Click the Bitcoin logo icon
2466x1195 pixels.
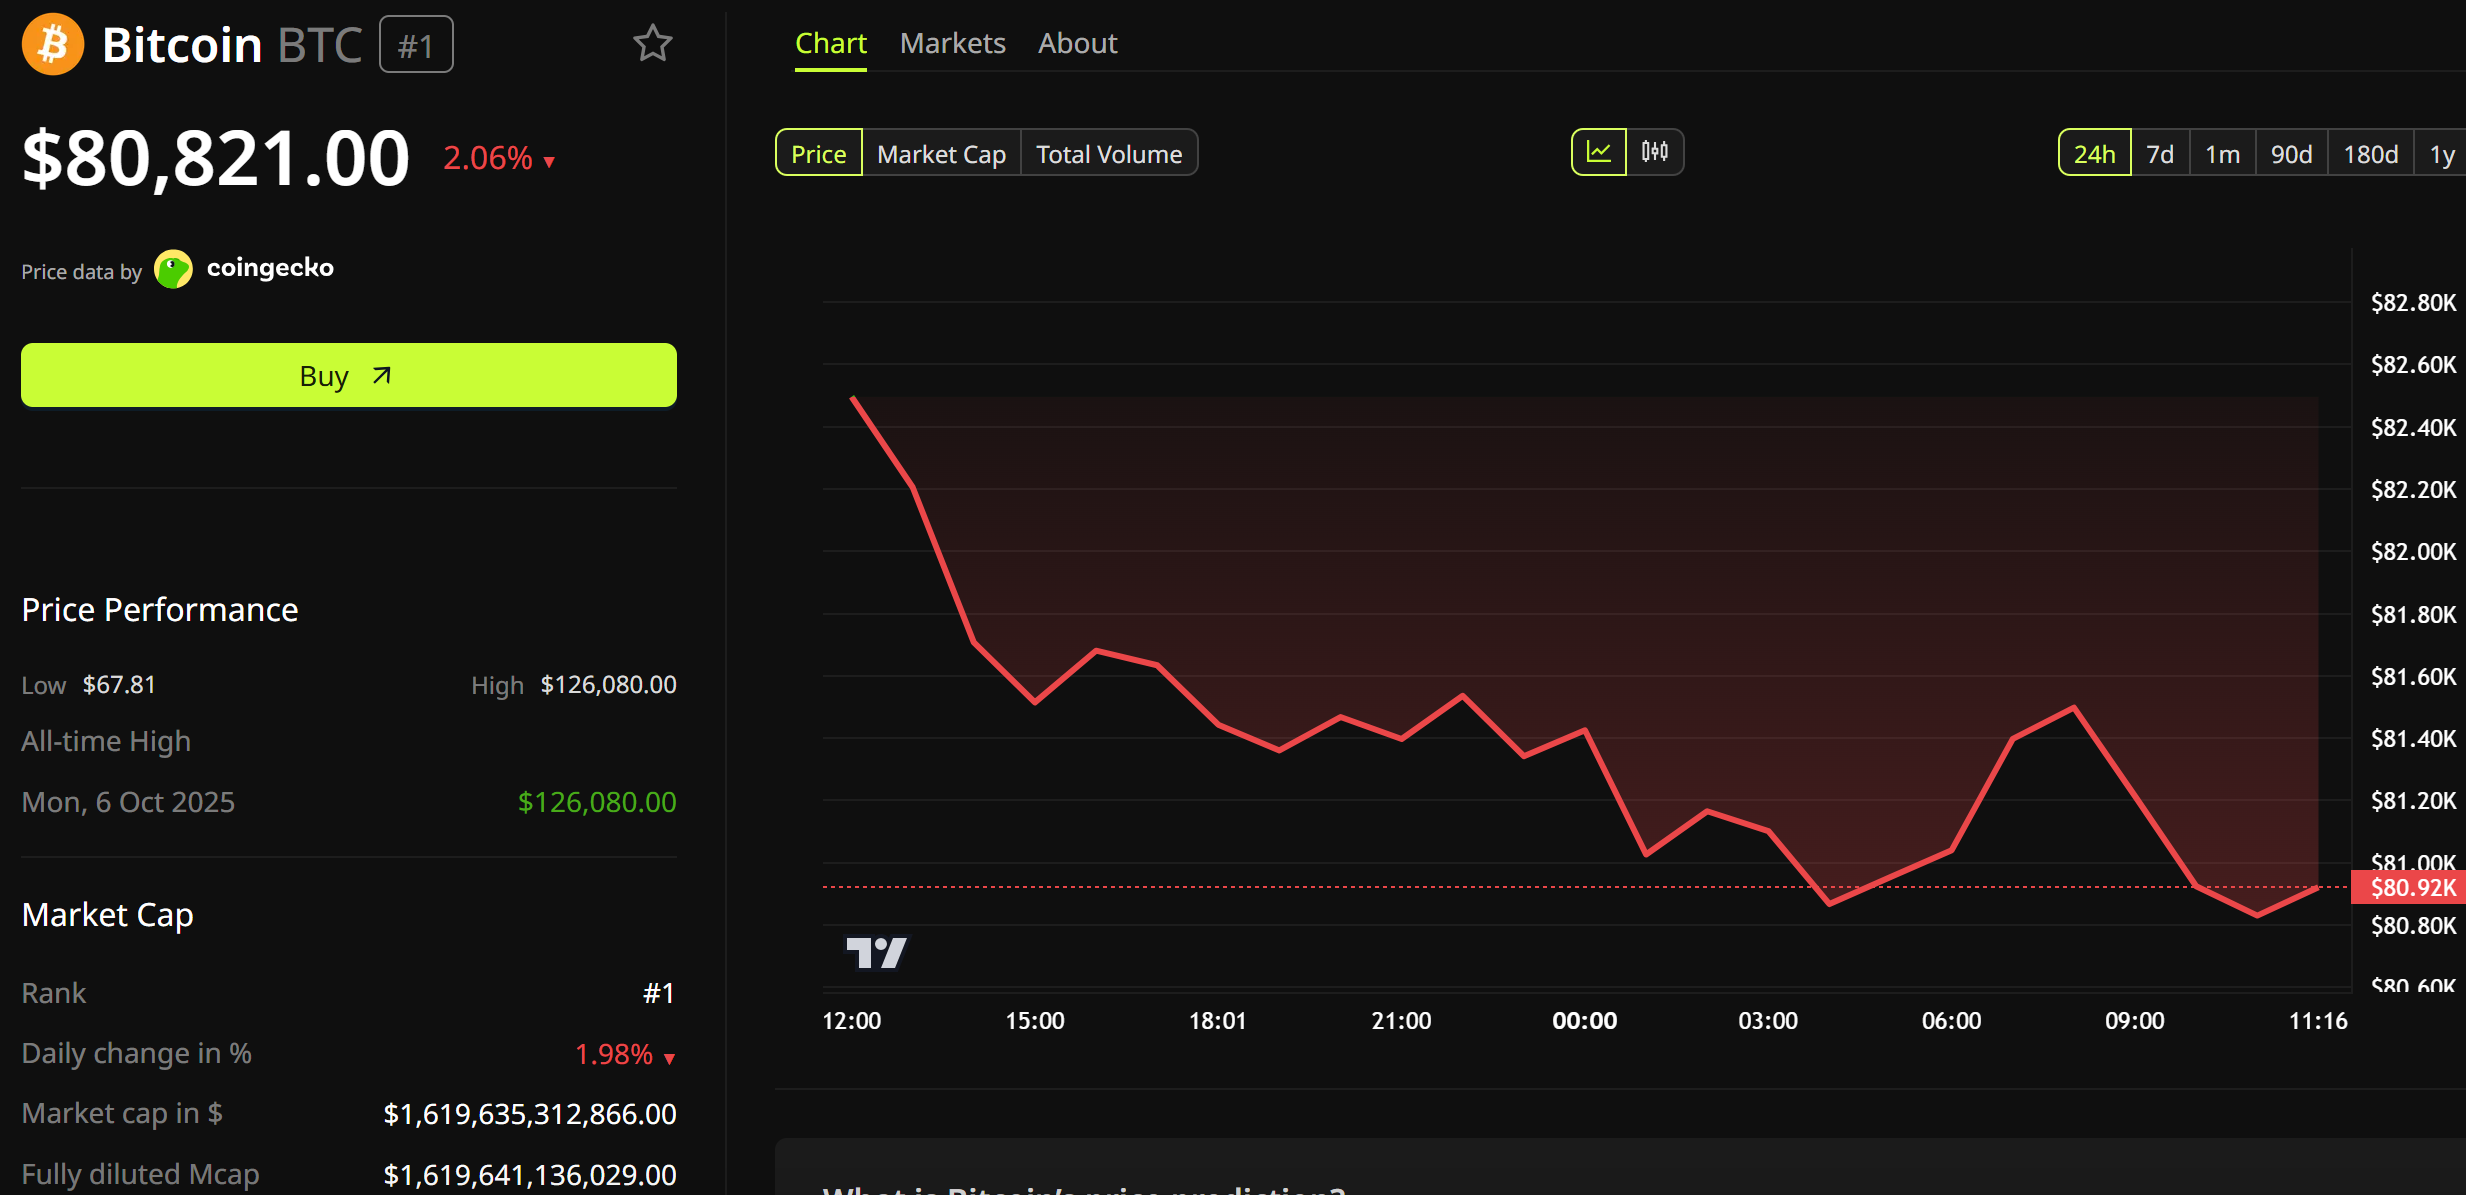point(53,44)
